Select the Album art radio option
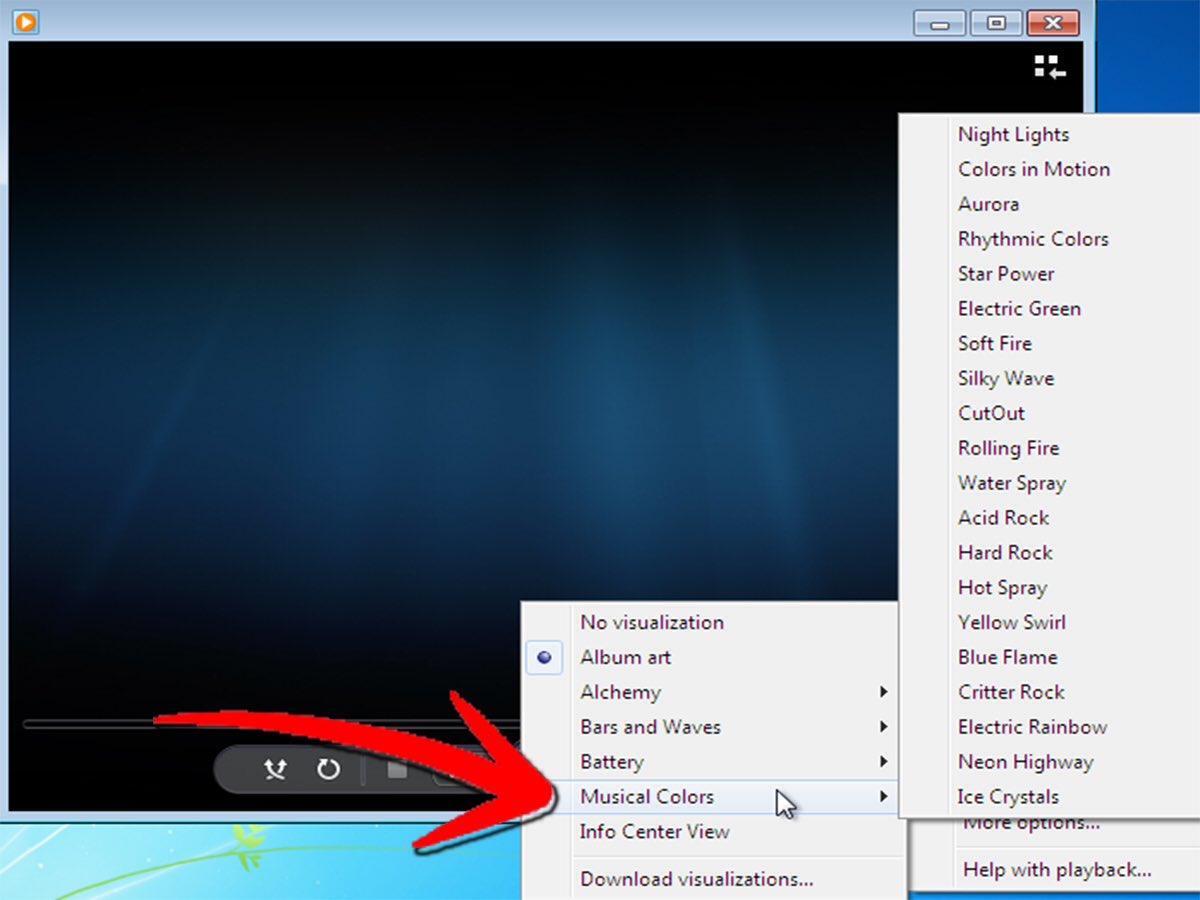1200x900 pixels. click(x=625, y=657)
